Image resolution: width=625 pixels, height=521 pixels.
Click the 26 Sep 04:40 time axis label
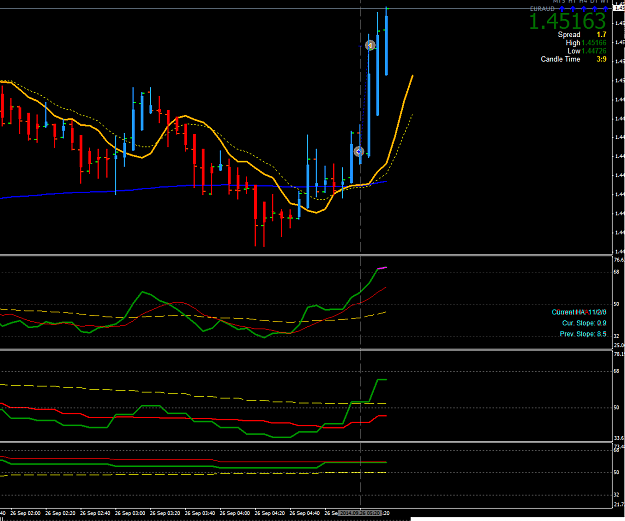pyautogui.click(x=305, y=513)
